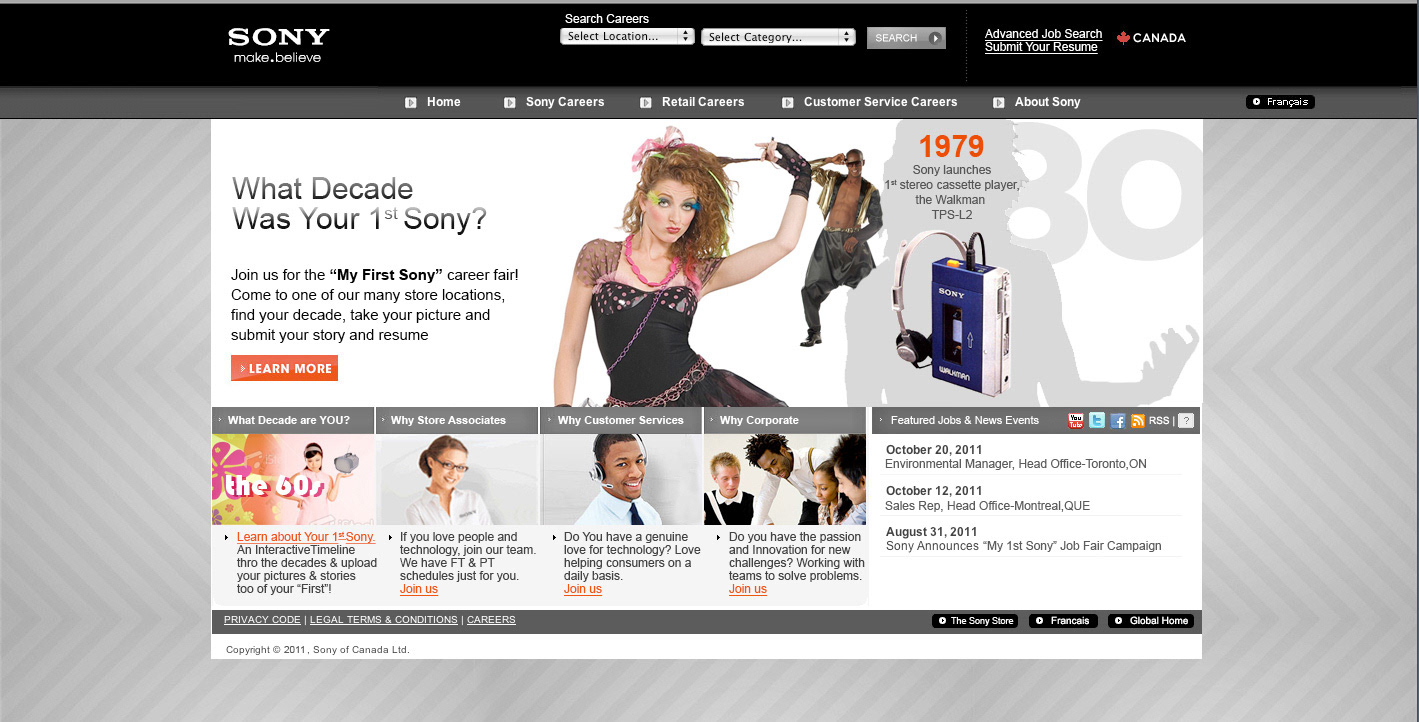Screen dimensions: 1419x722
Task: Click RSS text label
Action: pos(1159,421)
